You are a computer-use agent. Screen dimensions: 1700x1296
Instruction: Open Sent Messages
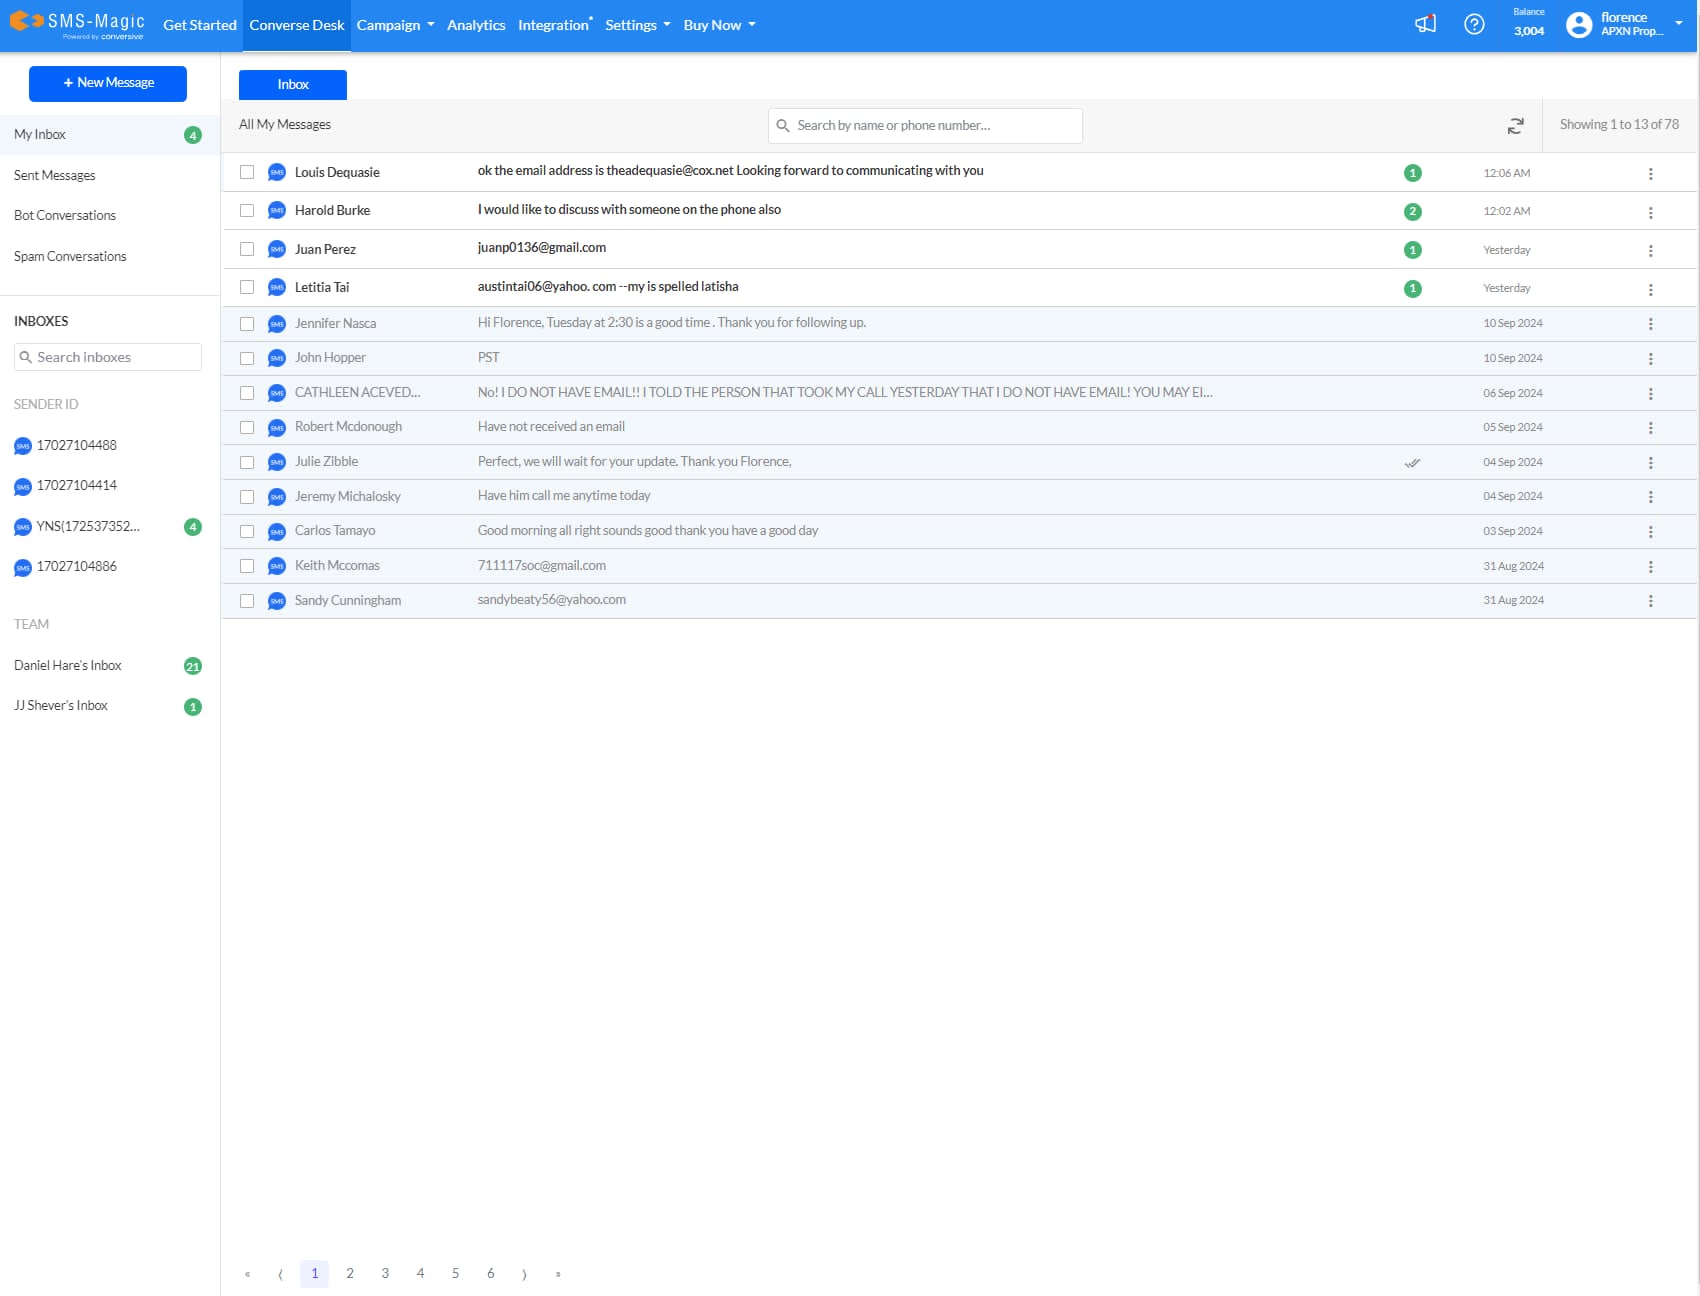(x=55, y=175)
